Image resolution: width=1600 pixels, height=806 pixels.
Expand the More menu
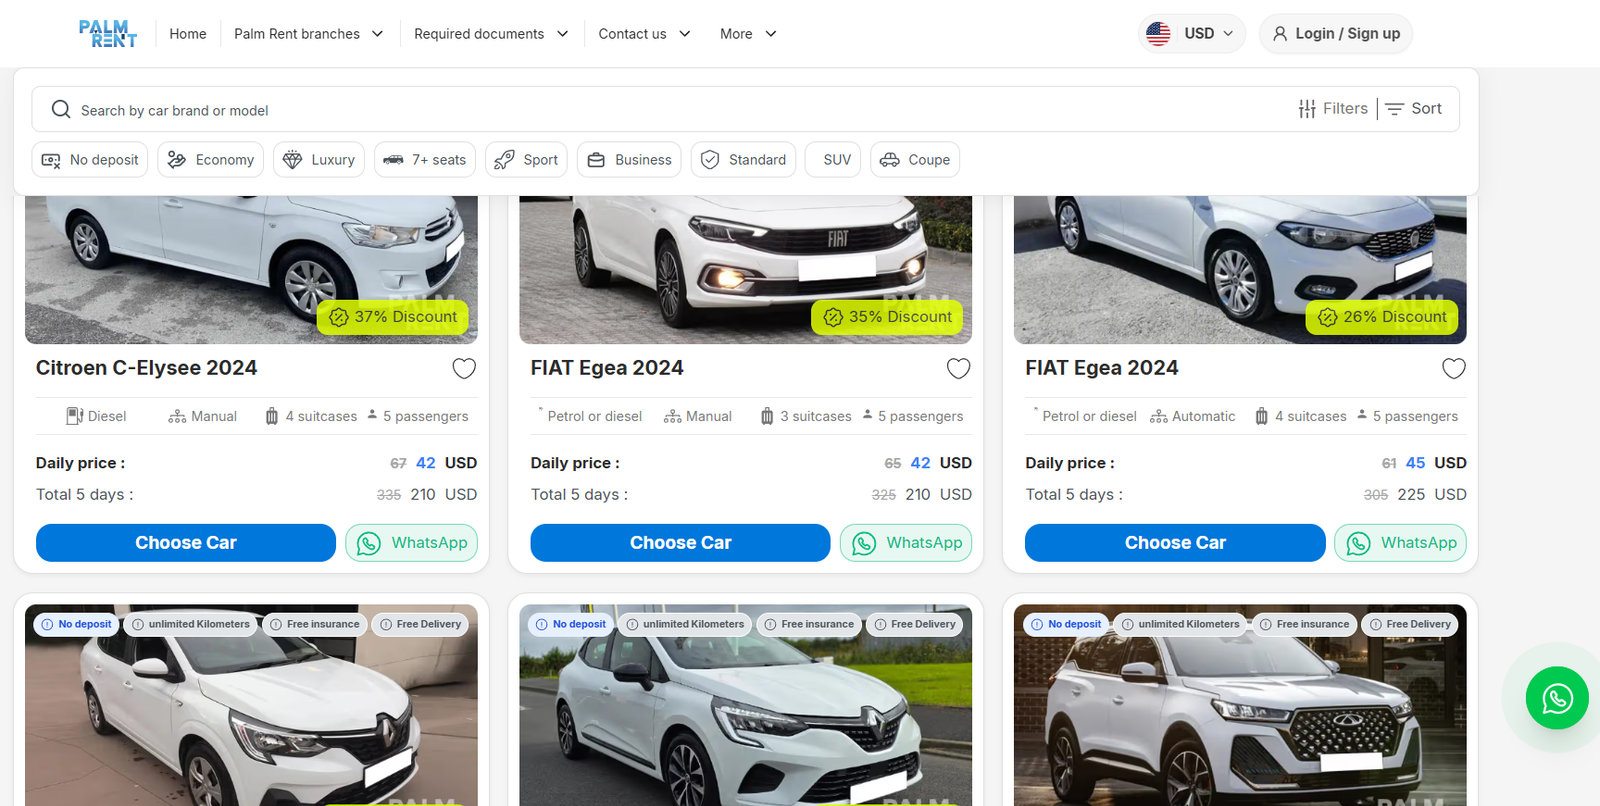[x=748, y=34]
